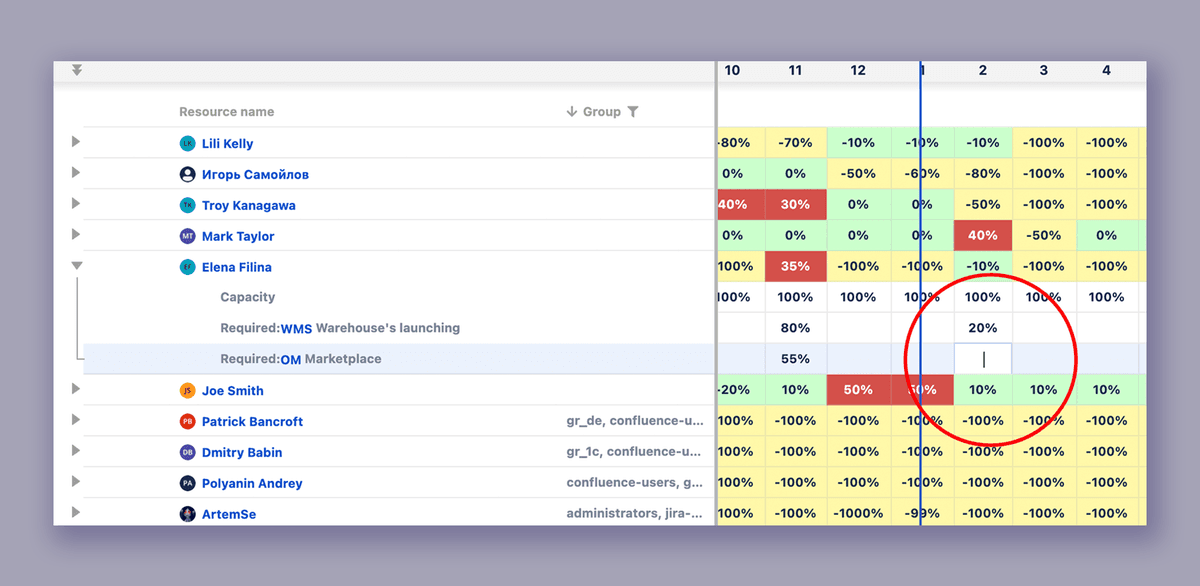Click the collapse-all double arrow icon
The height and width of the screenshot is (586, 1200).
pyautogui.click(x=77, y=71)
